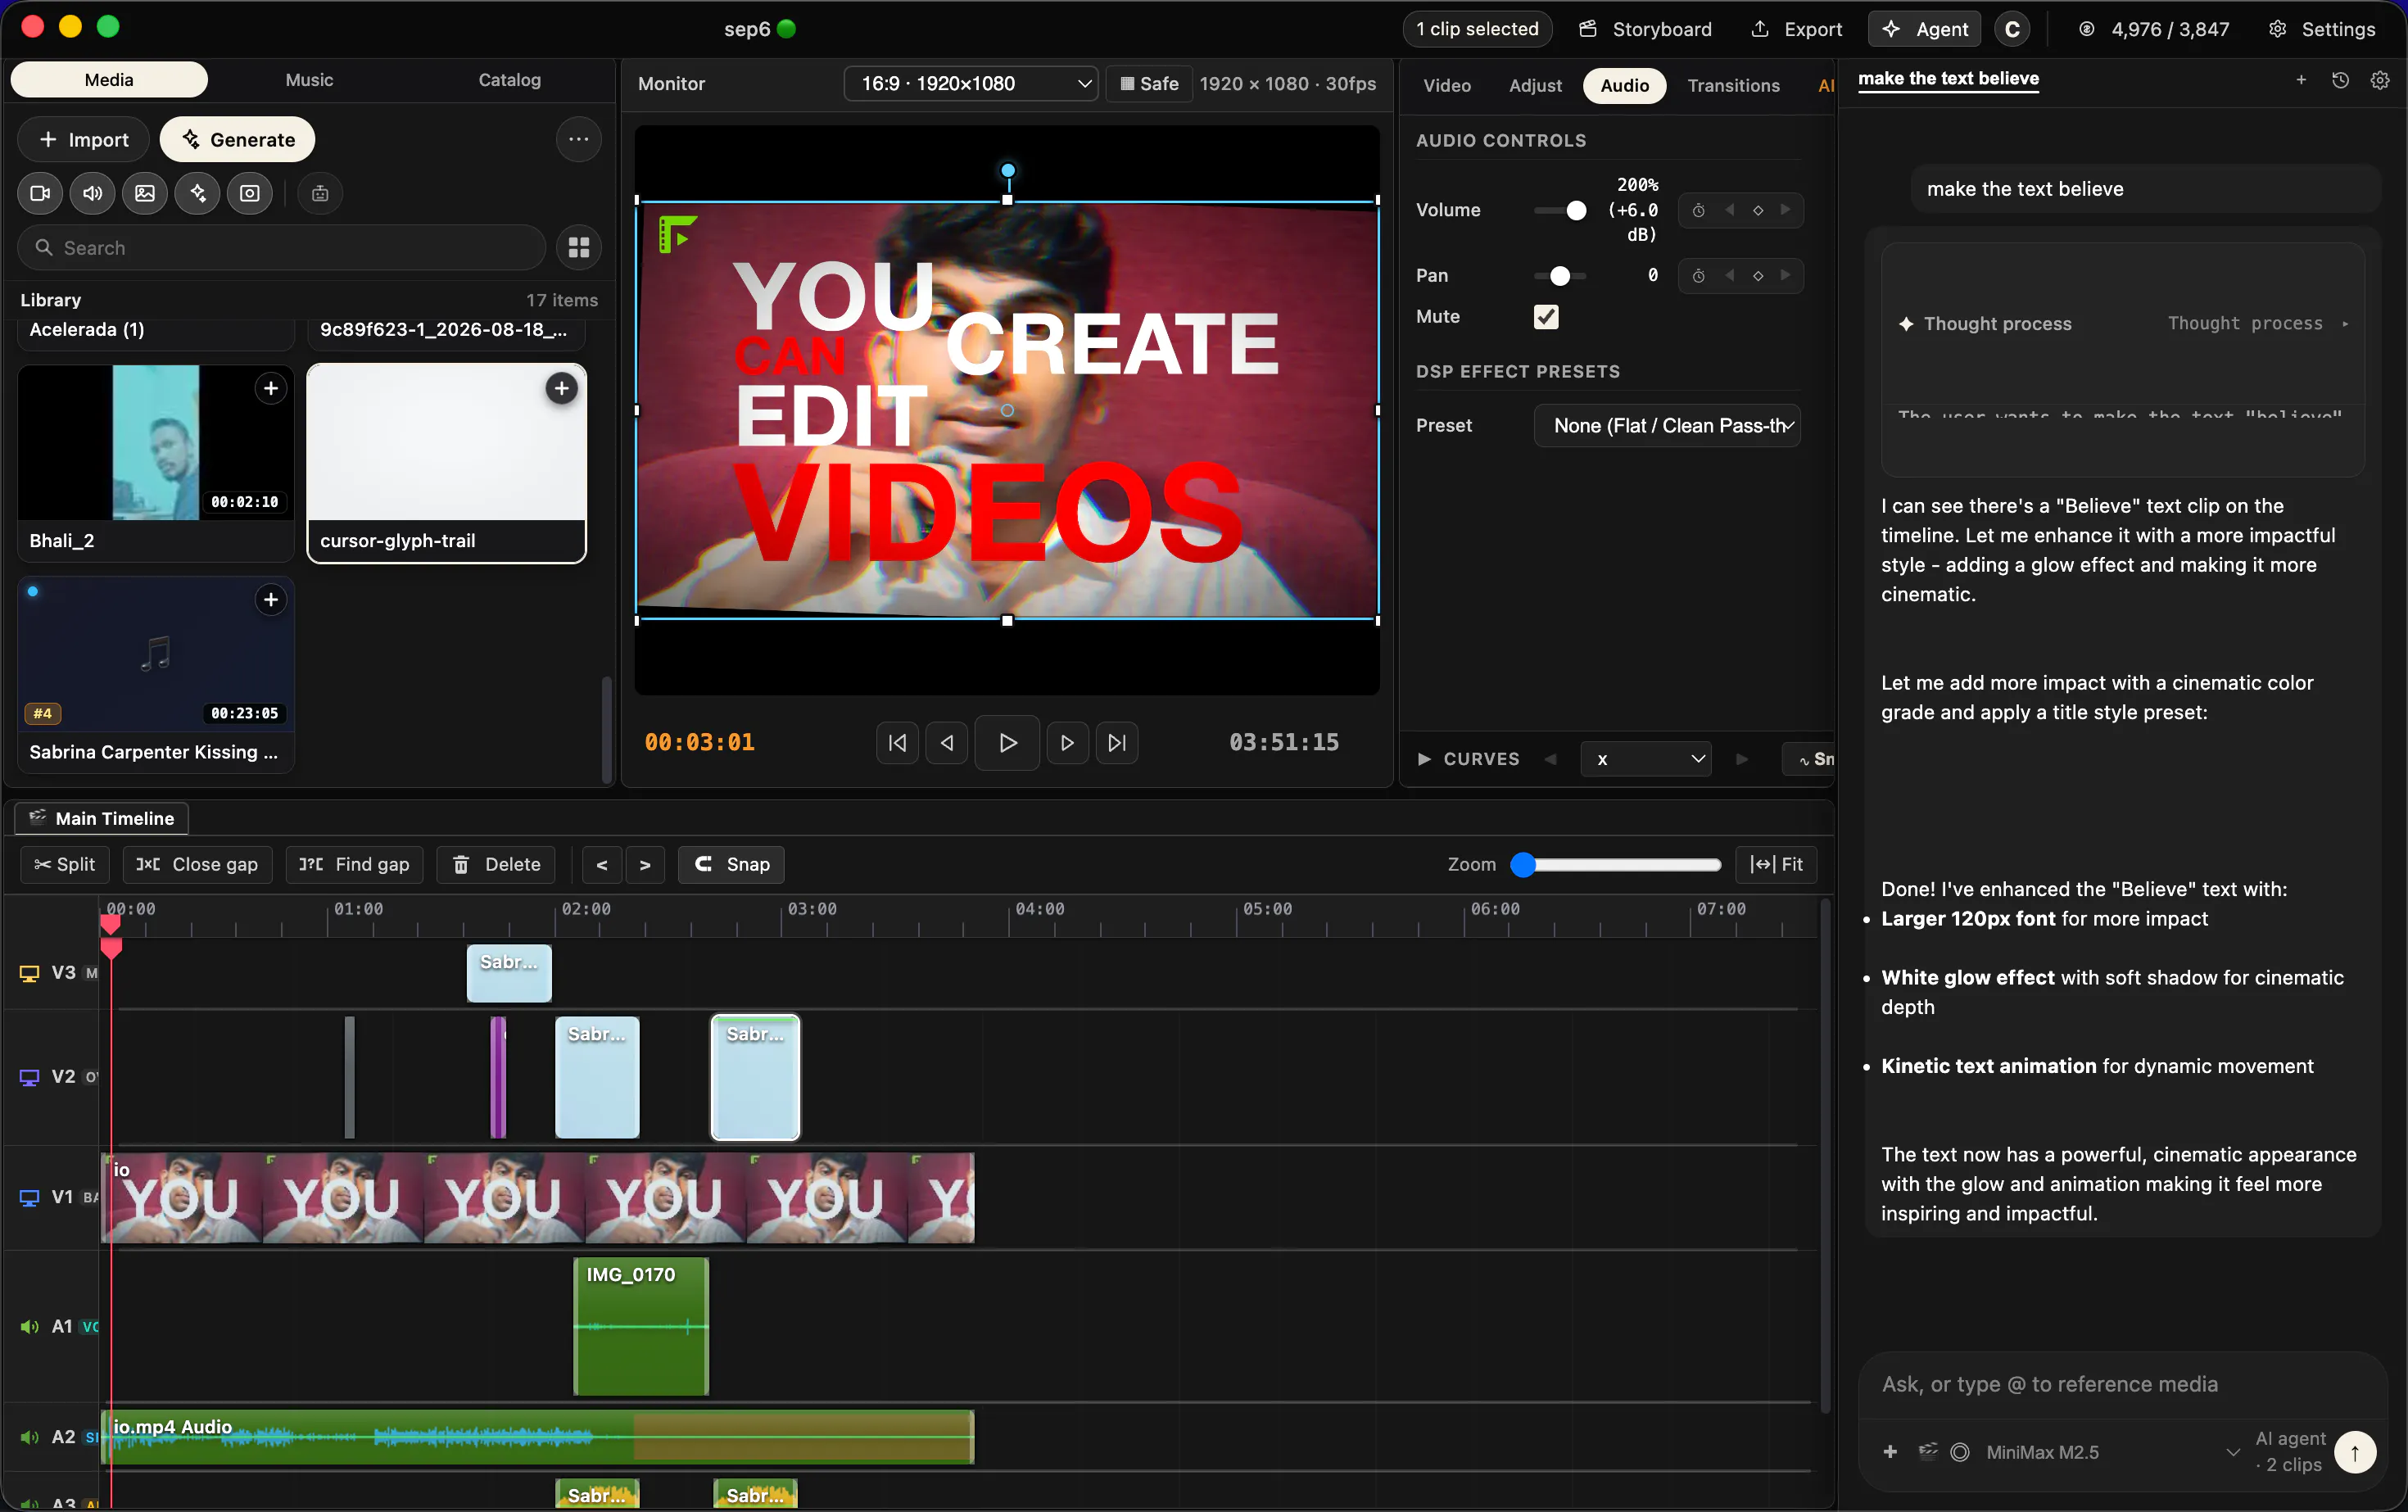
Task: Click the Pan keyframe stopwatch icon
Action: pos(1698,275)
